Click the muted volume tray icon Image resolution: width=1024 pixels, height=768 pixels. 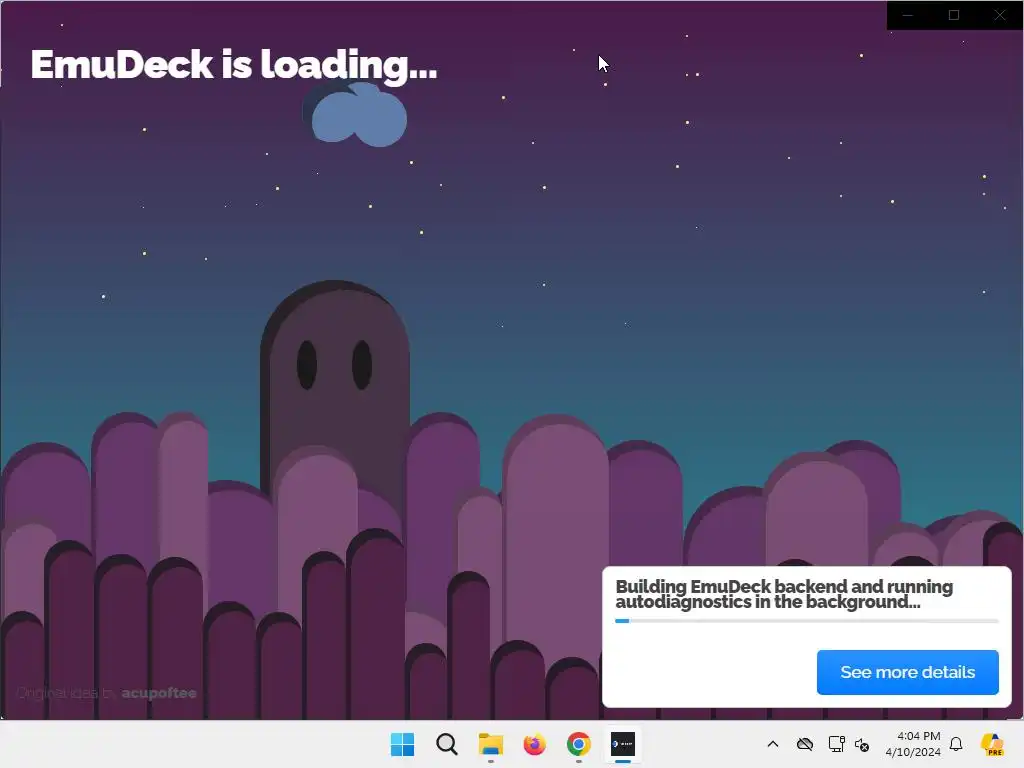pos(862,744)
